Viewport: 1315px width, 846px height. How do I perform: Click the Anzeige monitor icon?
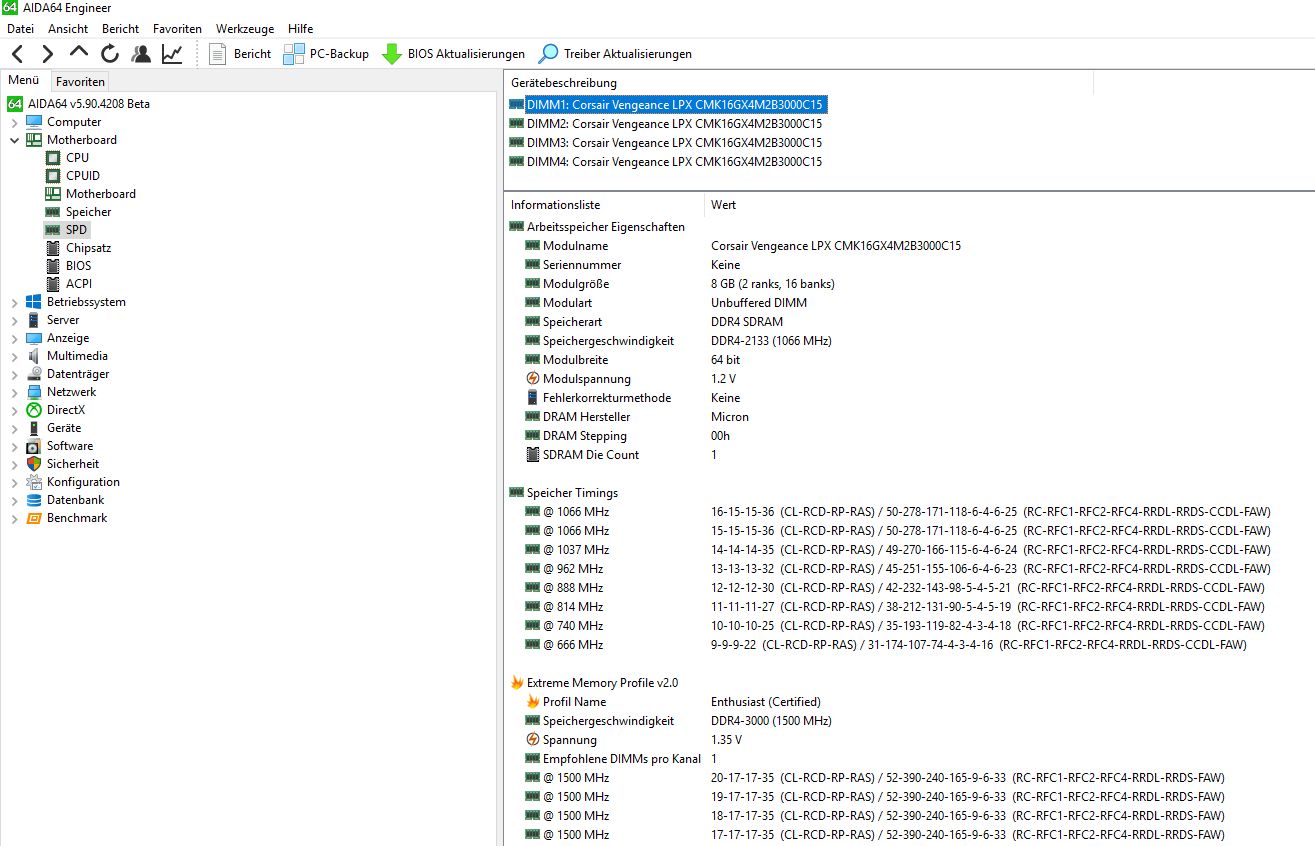(34, 338)
